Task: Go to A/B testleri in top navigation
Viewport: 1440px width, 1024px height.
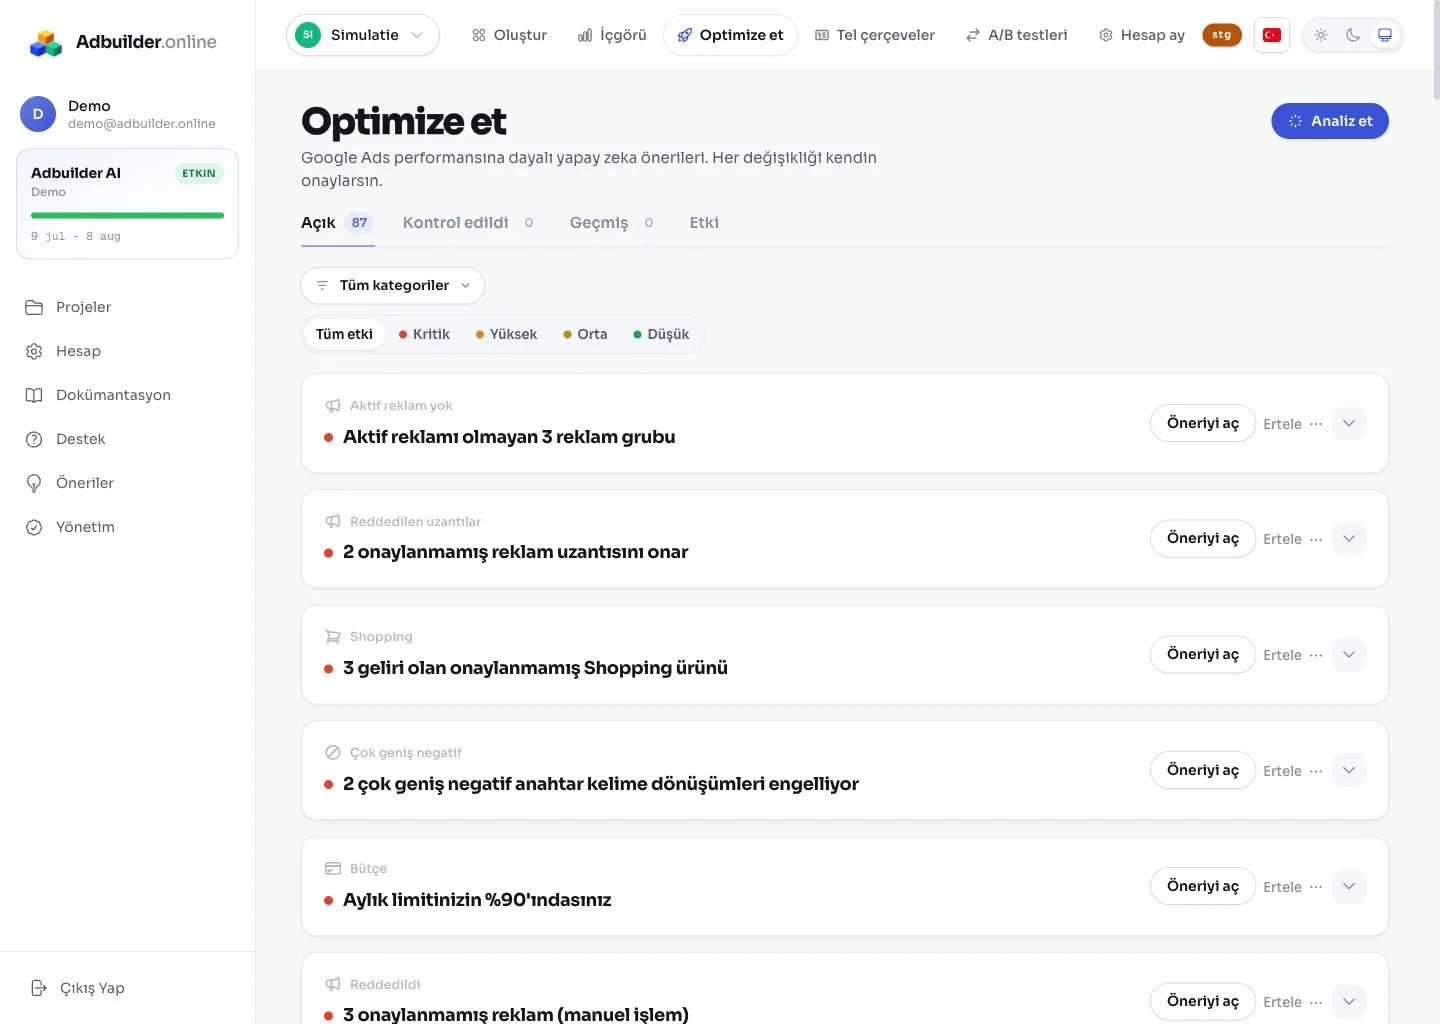Action: click(x=1017, y=35)
